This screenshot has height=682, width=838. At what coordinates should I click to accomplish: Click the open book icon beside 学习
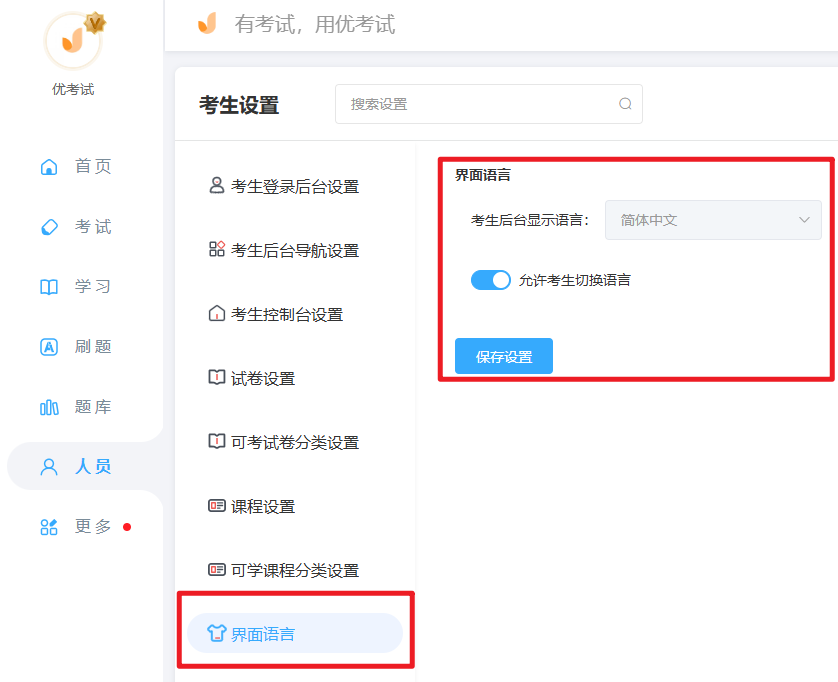[49, 287]
